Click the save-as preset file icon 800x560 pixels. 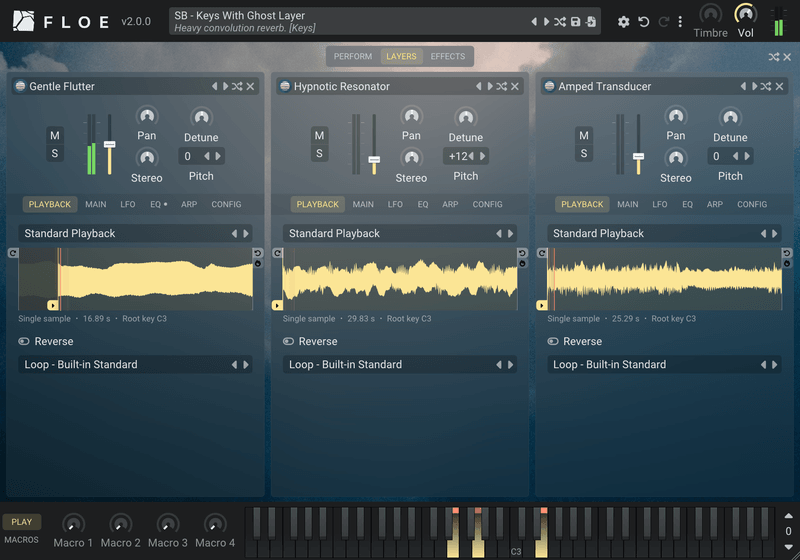point(591,21)
